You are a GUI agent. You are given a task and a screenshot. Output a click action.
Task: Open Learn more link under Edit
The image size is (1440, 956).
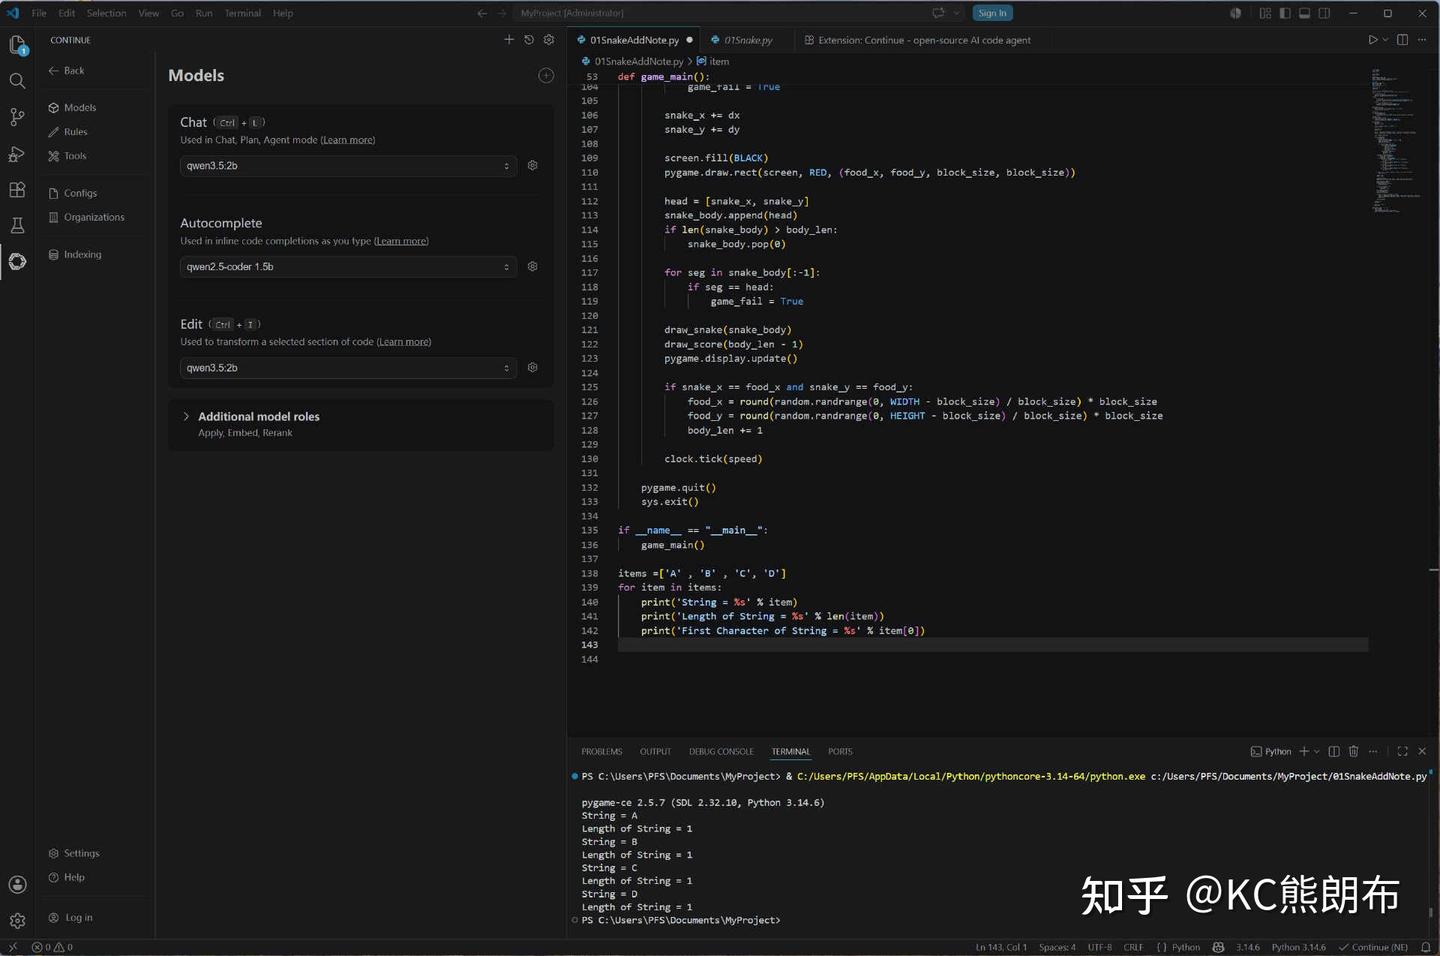404,342
